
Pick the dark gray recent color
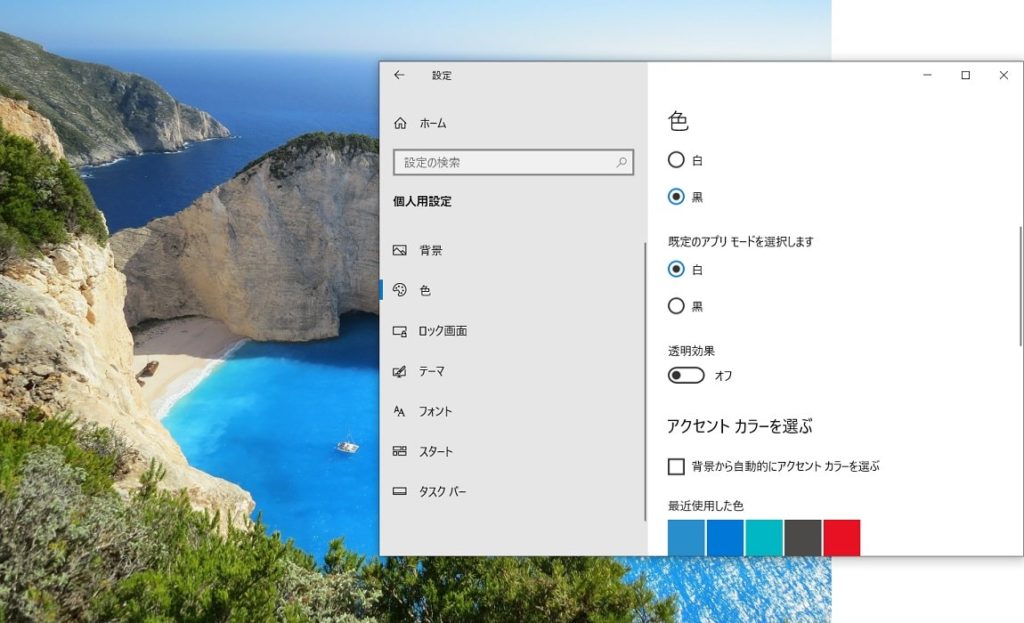pyautogui.click(x=803, y=537)
